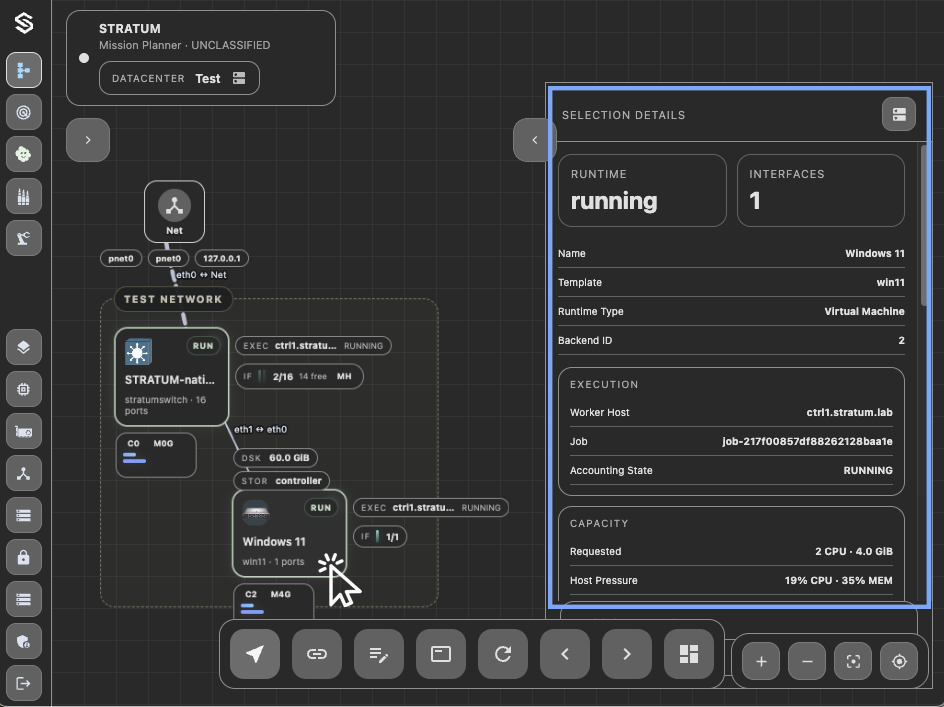
Task: Click the Runtime Type value Virtual Machine
Action: [x=865, y=311]
